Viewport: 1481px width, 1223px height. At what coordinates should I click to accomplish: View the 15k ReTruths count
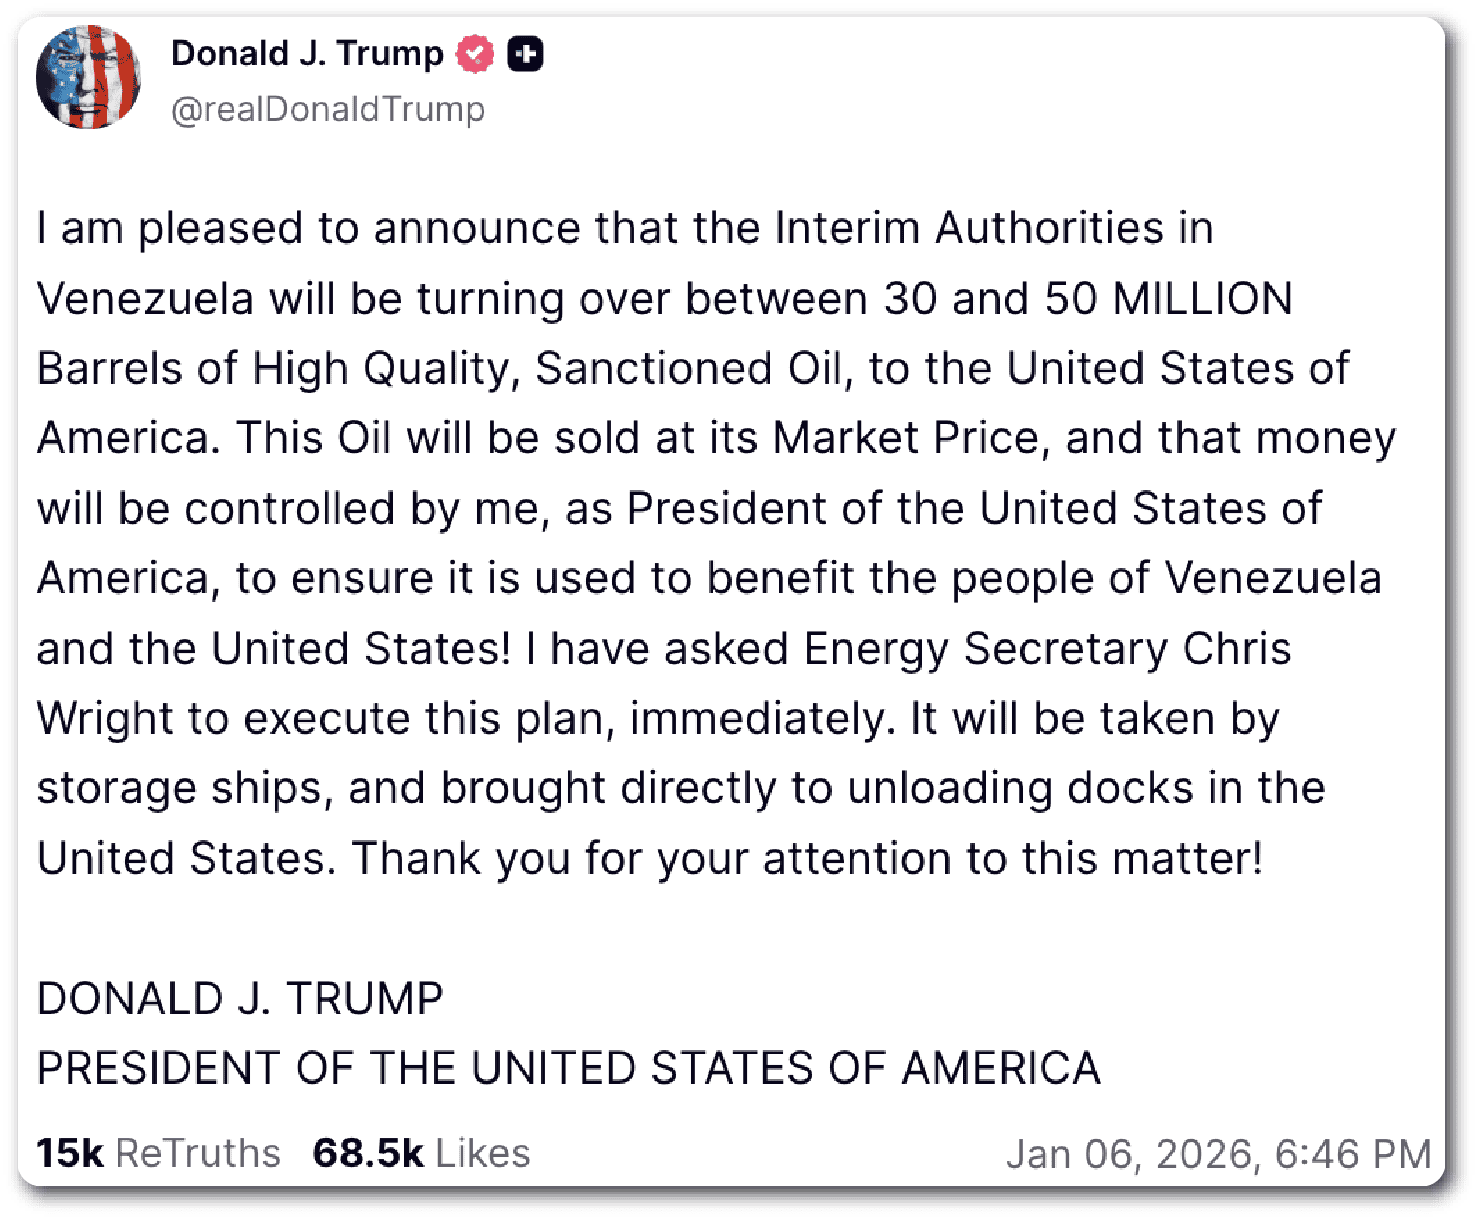tap(158, 1153)
